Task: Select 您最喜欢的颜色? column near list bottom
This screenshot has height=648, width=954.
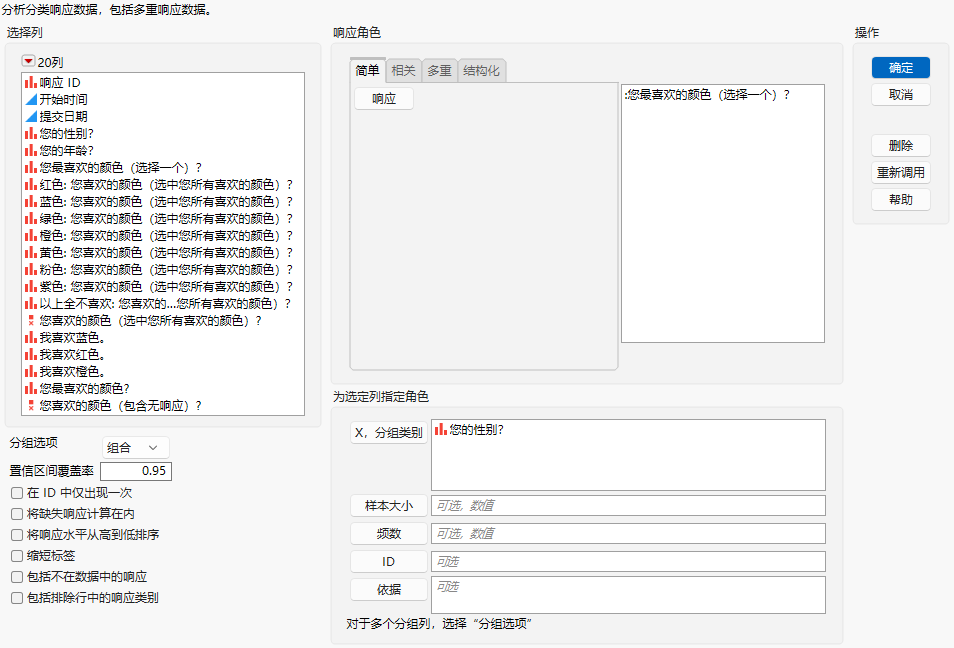Action: click(x=85, y=389)
